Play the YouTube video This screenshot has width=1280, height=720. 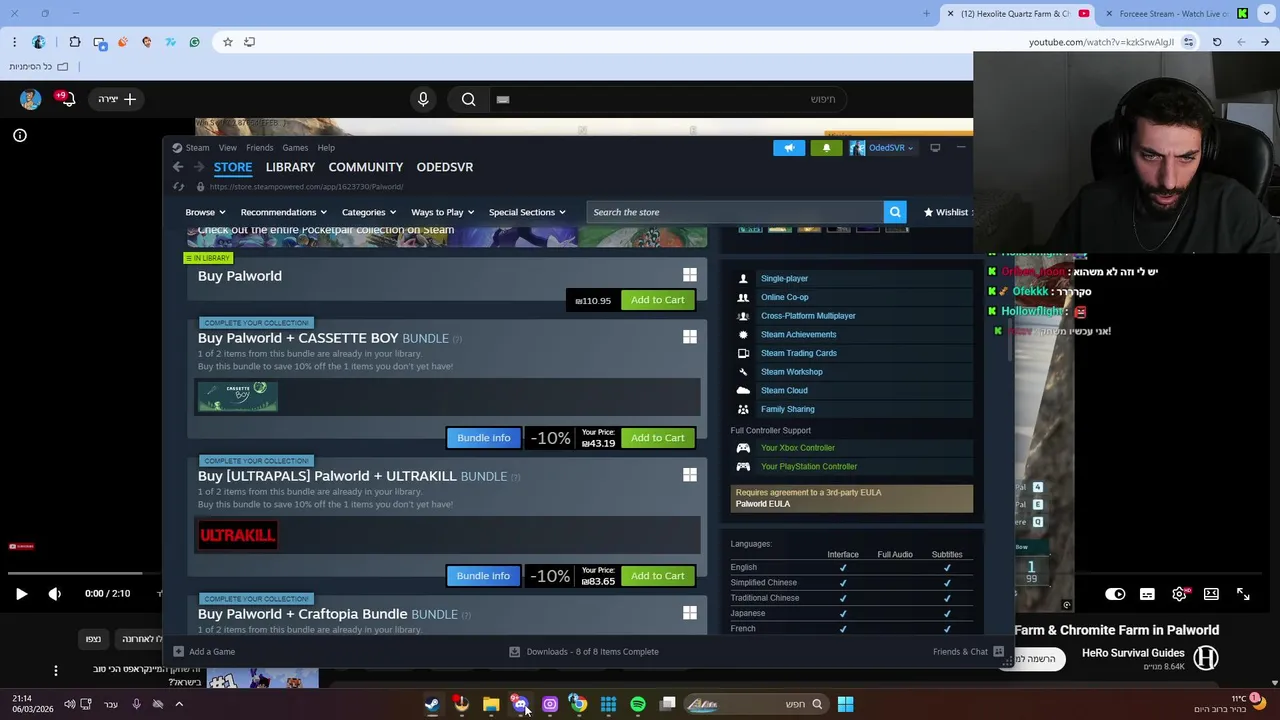(21, 594)
